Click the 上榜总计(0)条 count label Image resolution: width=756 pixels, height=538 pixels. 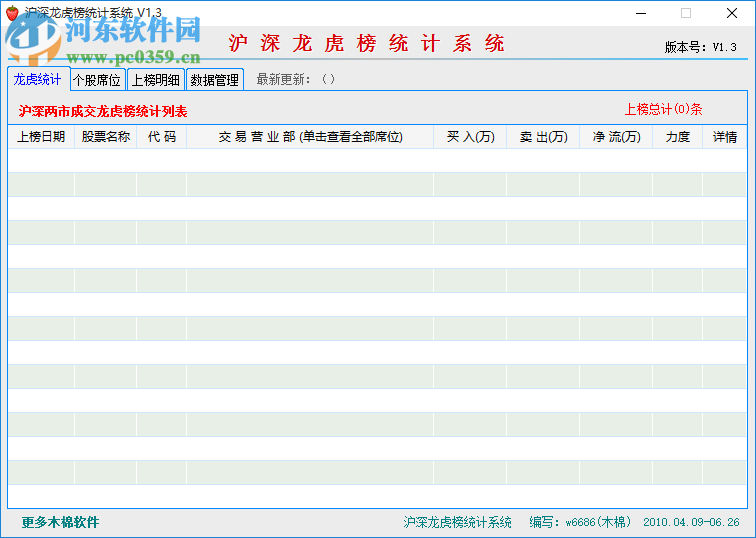pos(663,109)
